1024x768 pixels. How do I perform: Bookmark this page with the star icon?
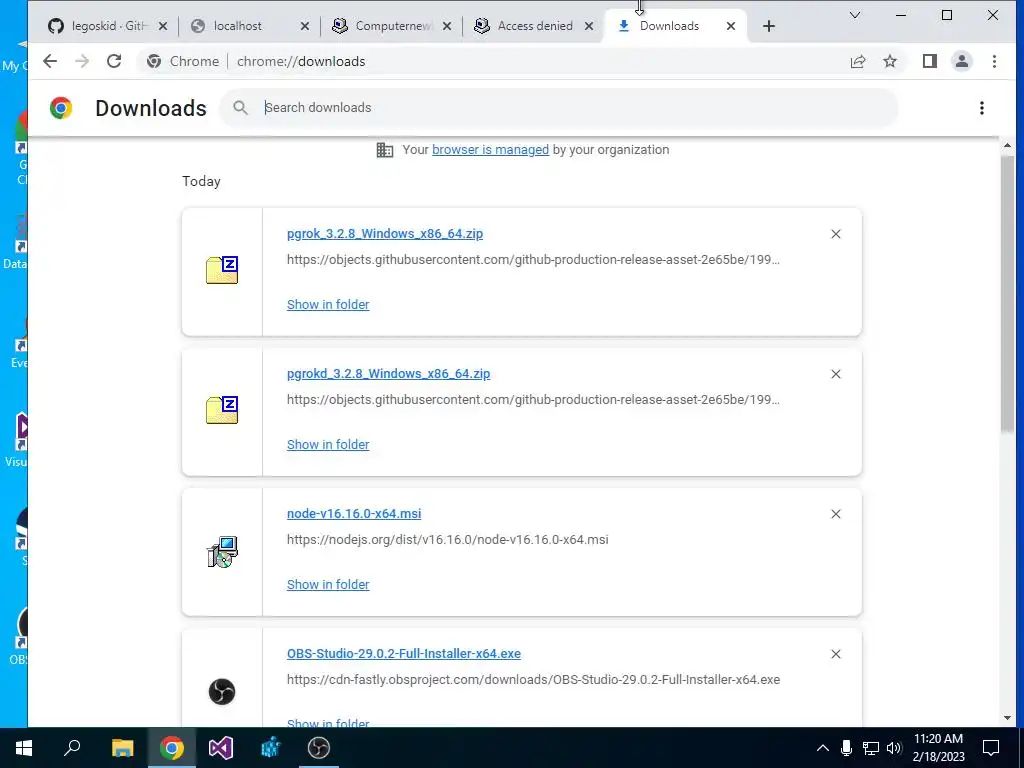[x=889, y=61]
